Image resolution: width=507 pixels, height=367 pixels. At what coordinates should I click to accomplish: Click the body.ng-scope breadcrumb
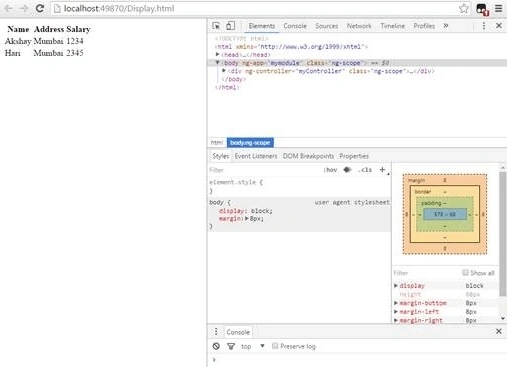250,143
